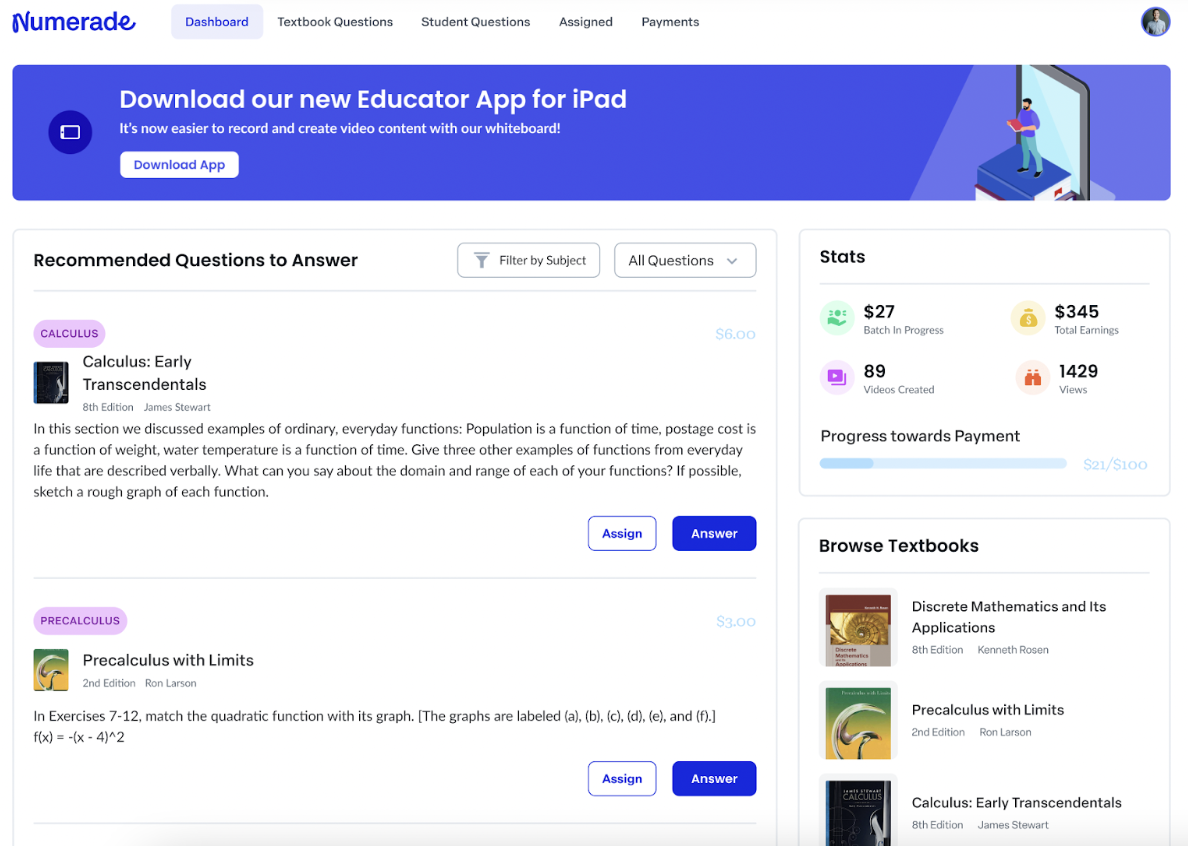Open the Payments tab
This screenshot has height=846, width=1188.
tap(670, 22)
